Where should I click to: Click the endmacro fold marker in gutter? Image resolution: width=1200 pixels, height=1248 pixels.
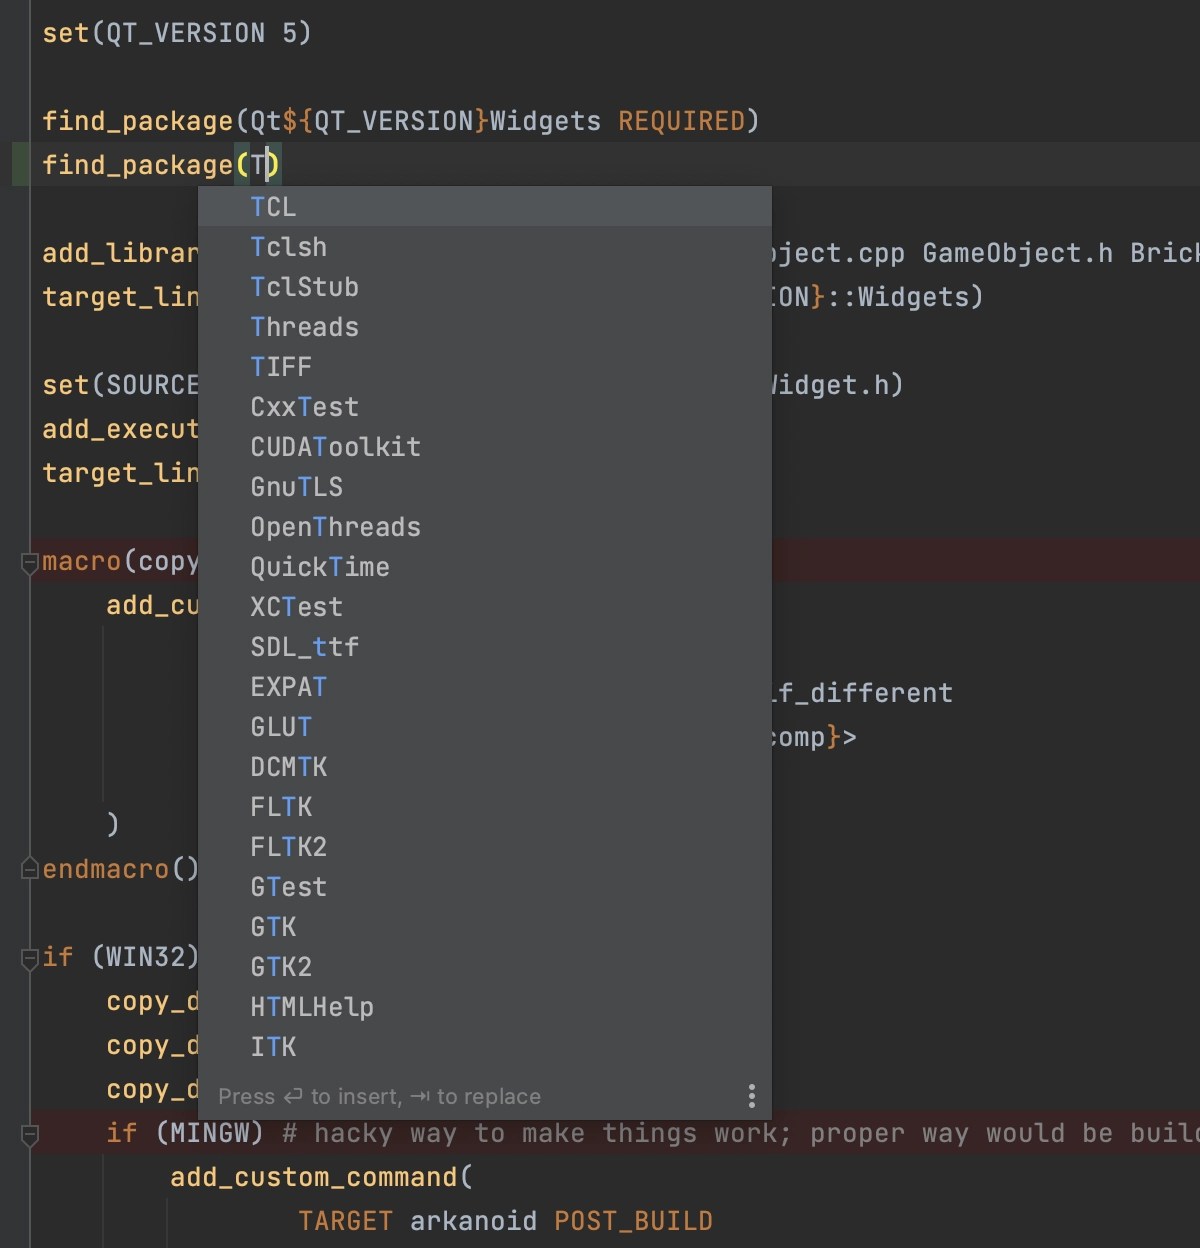pos(28,867)
